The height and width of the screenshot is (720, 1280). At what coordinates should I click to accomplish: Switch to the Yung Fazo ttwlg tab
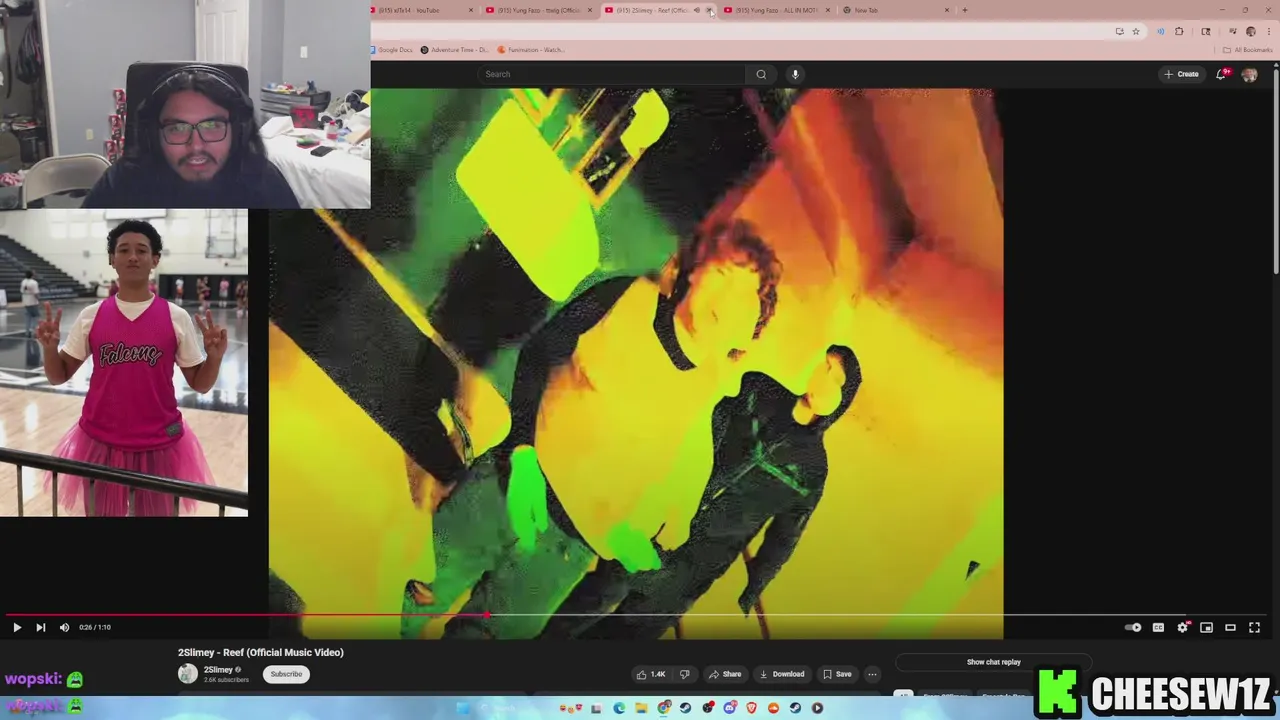pos(538,10)
